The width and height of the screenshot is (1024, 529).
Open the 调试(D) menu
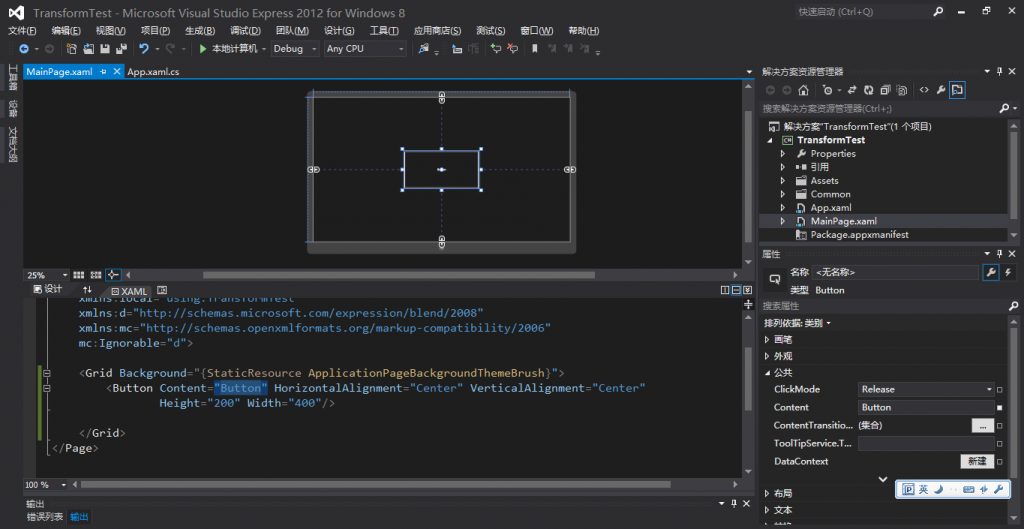245,31
